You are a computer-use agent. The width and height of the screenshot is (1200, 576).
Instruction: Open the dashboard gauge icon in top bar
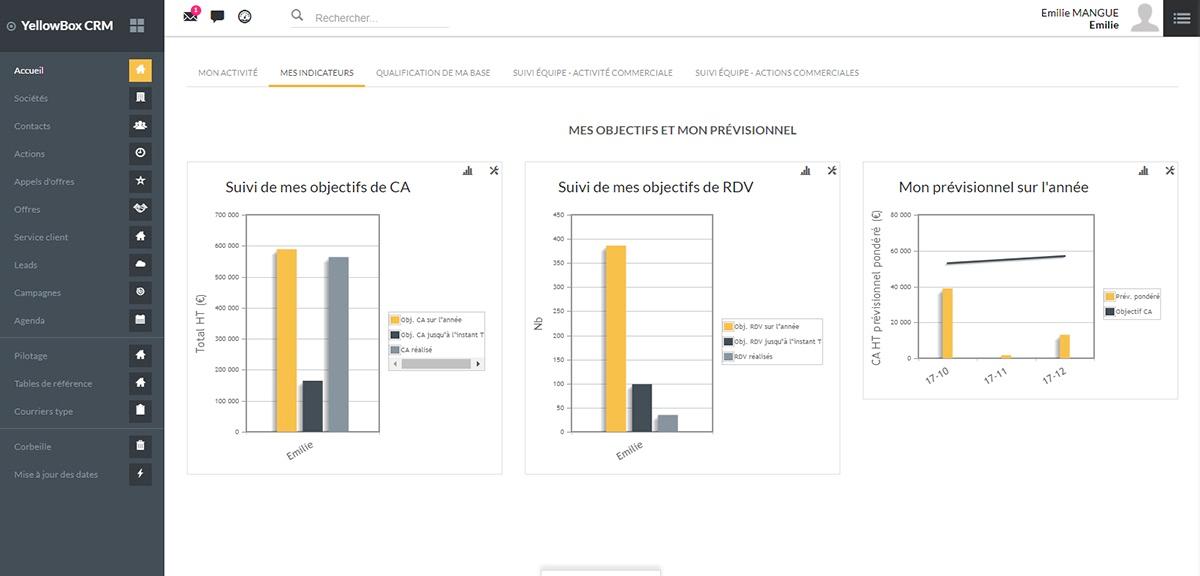click(x=245, y=16)
